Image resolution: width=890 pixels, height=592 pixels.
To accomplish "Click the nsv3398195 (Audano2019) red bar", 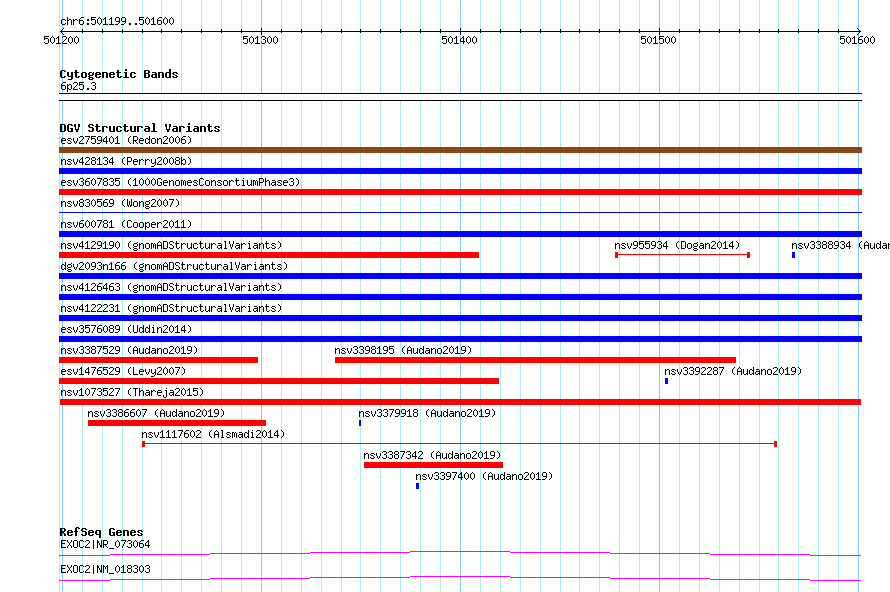I will click(x=535, y=360).
